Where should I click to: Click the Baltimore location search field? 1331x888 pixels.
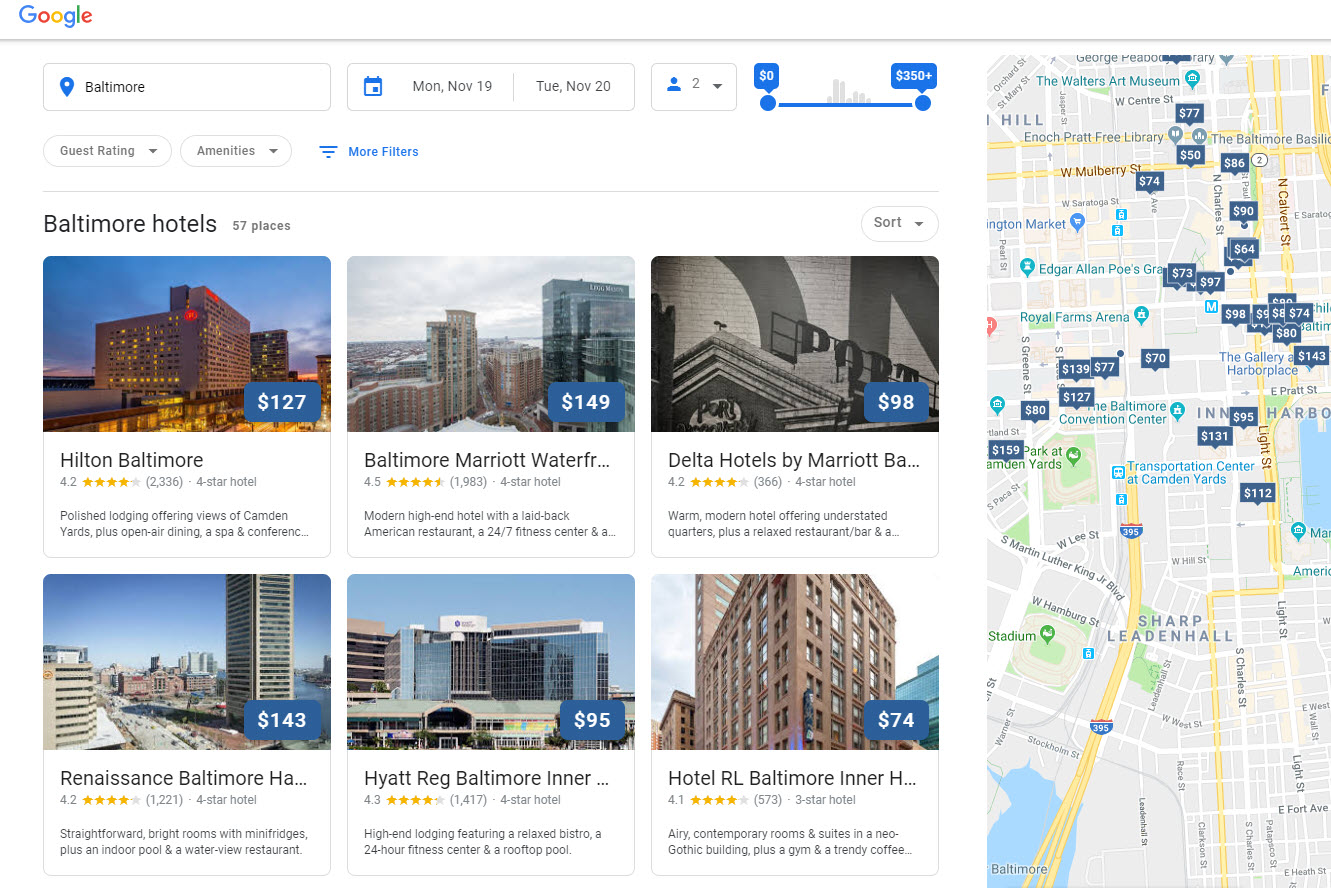coord(200,87)
